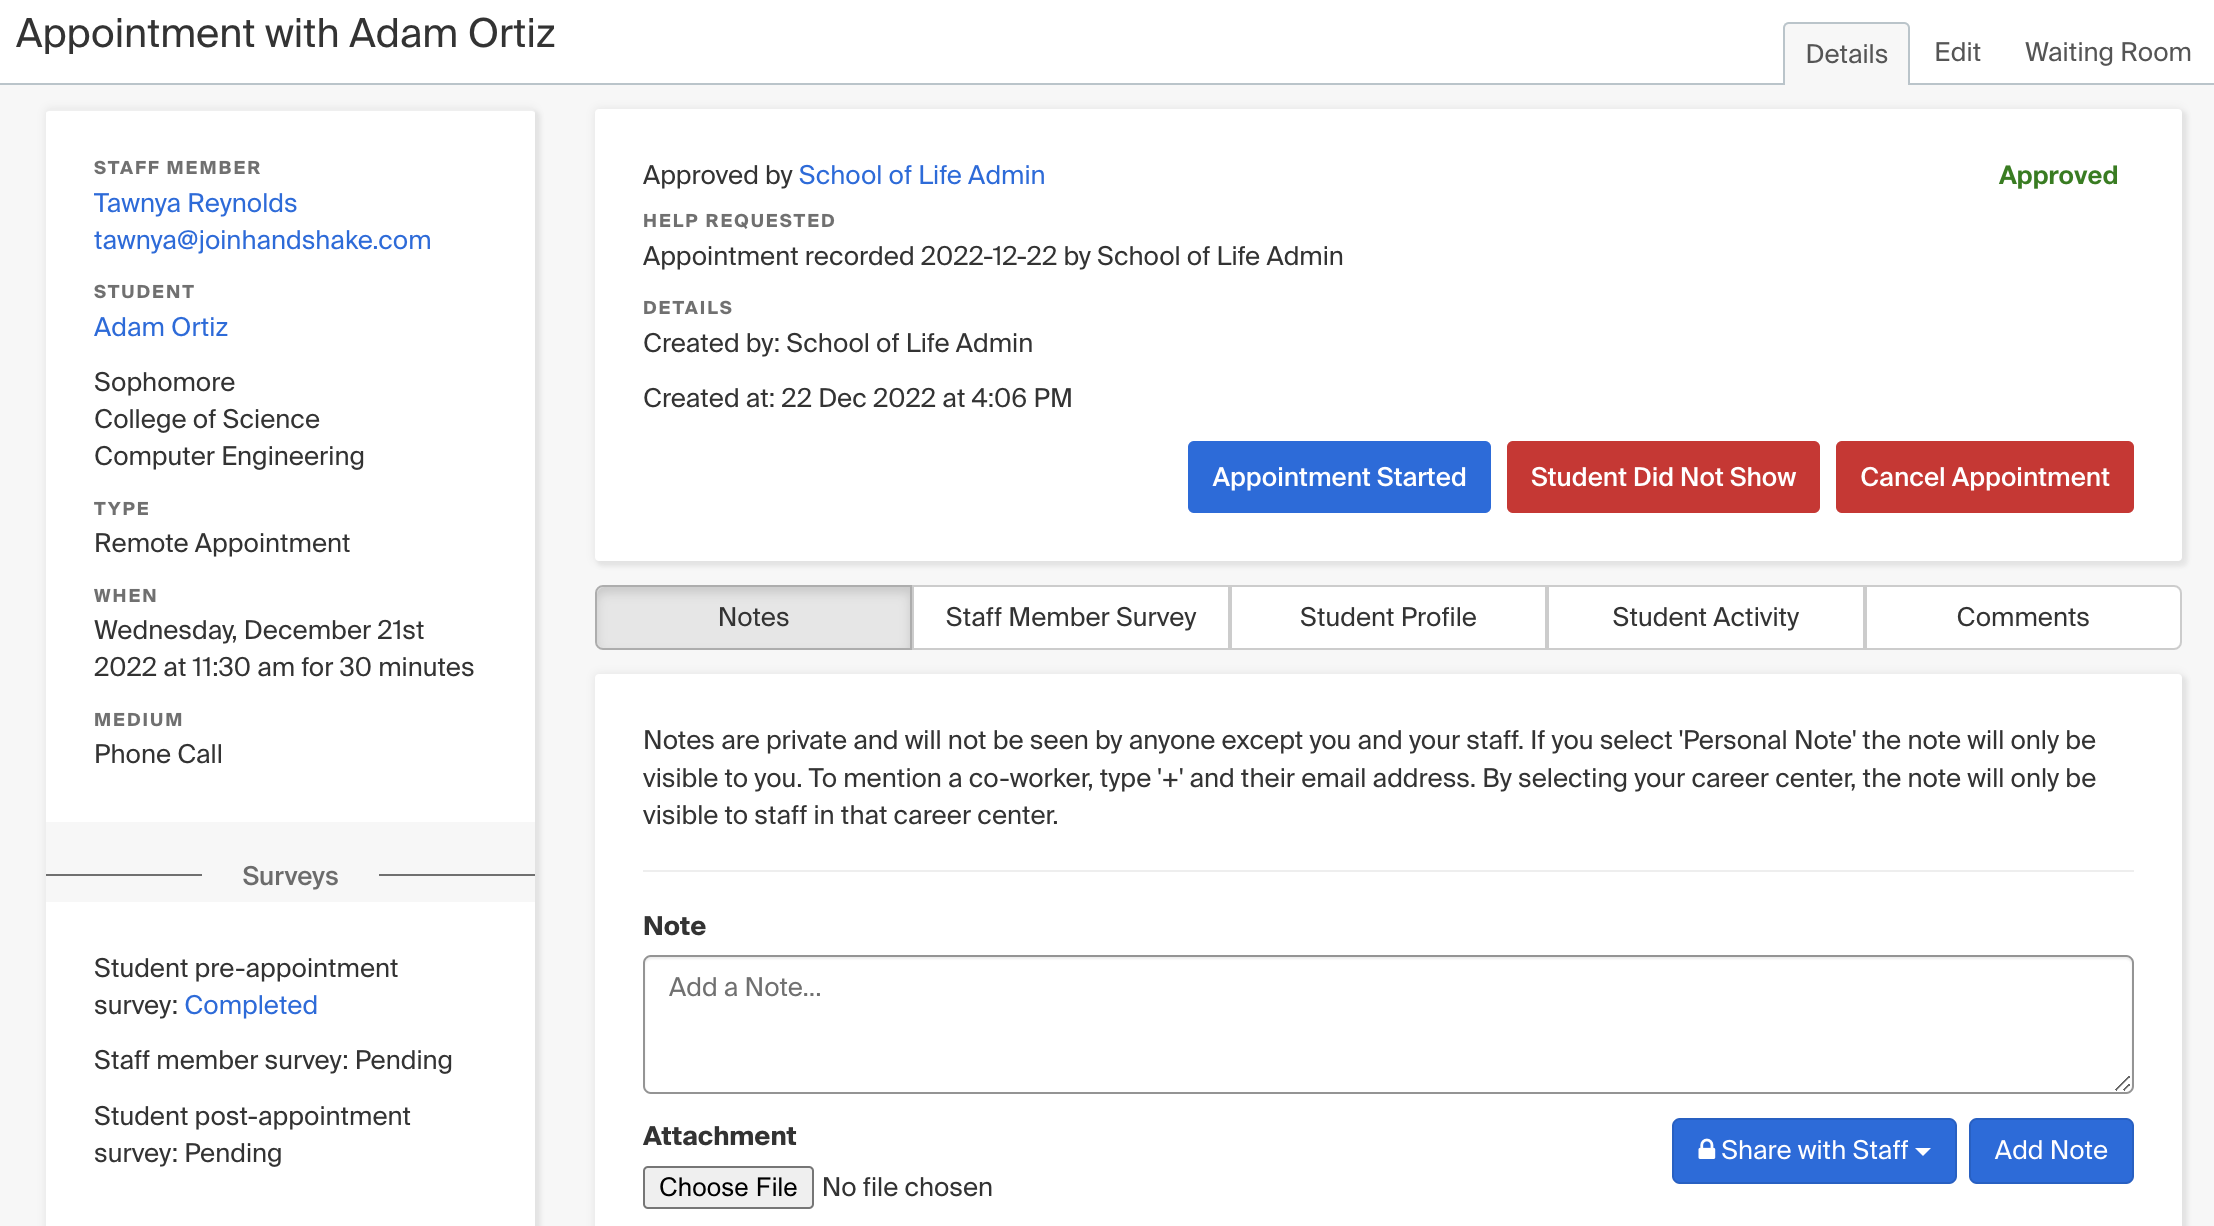
Task: Open the Student Profile tab
Action: pos(1388,617)
